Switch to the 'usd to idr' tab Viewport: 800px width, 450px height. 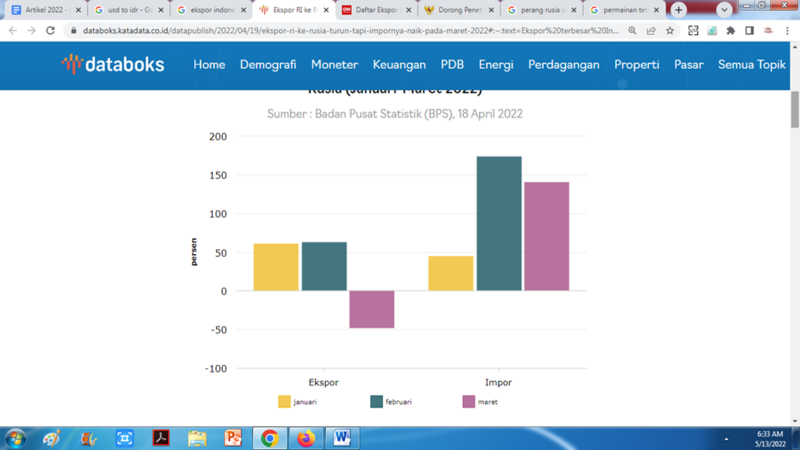click(x=126, y=10)
